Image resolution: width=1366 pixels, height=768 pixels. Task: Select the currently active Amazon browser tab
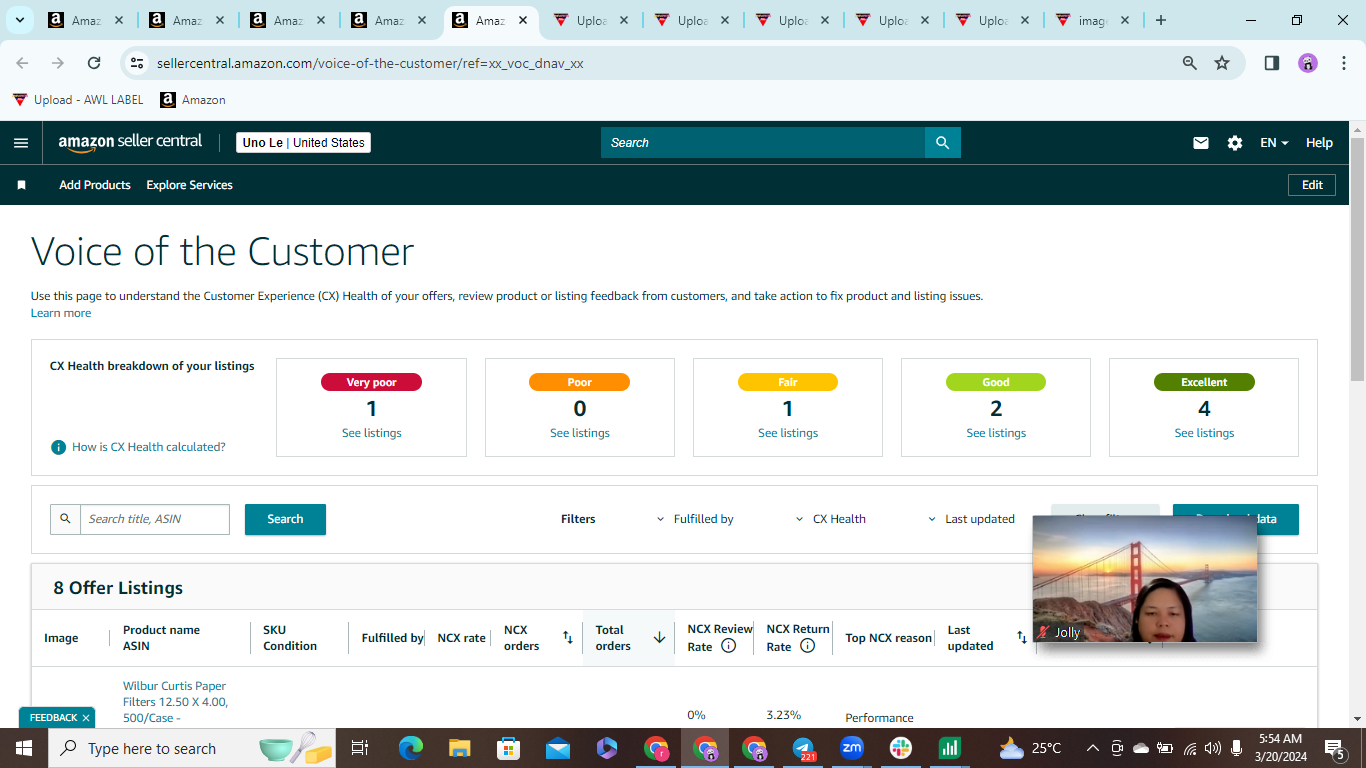click(x=489, y=20)
